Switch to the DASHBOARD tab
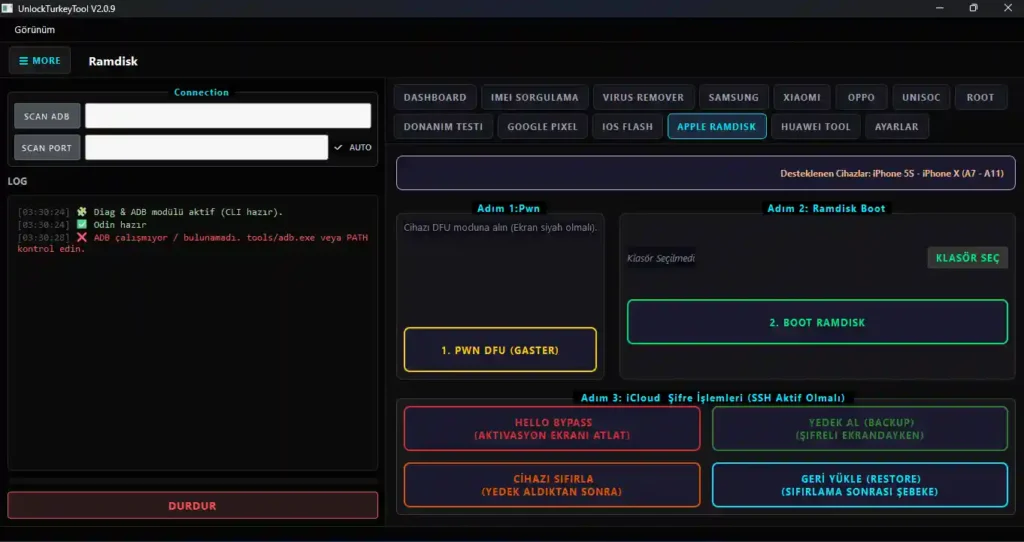 point(435,97)
